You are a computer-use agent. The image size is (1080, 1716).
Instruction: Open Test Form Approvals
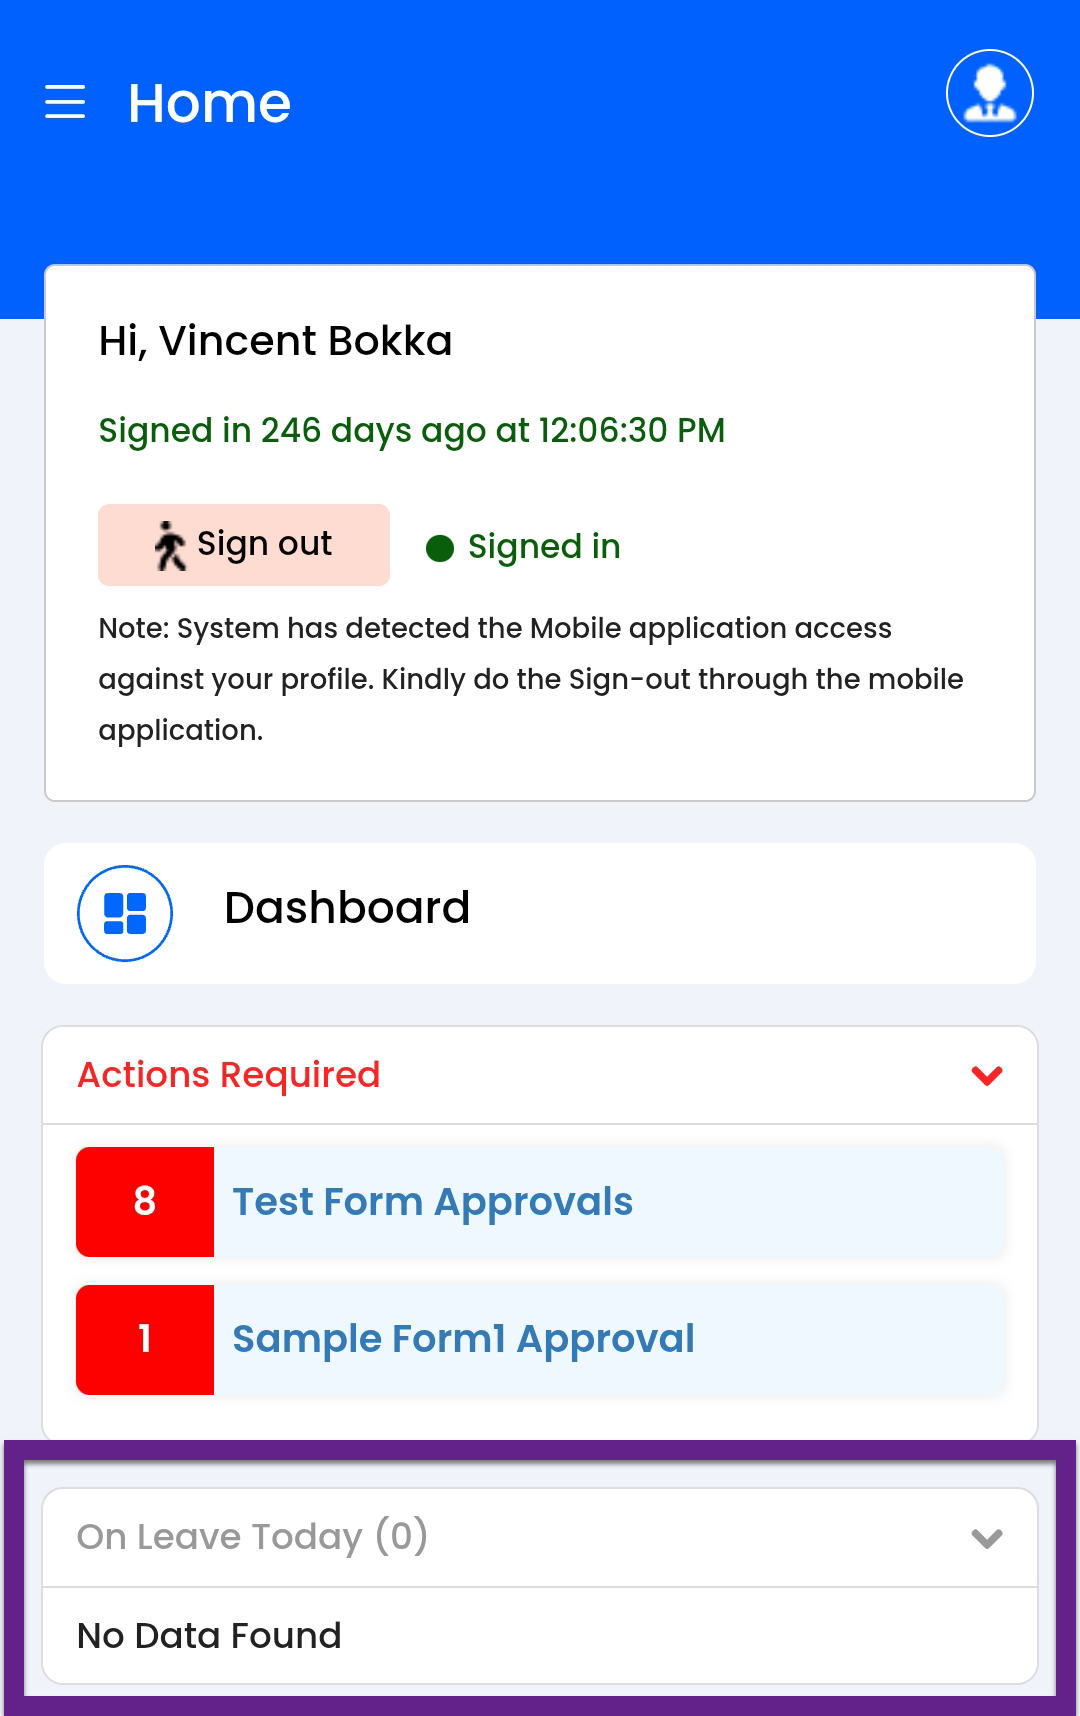432,1202
